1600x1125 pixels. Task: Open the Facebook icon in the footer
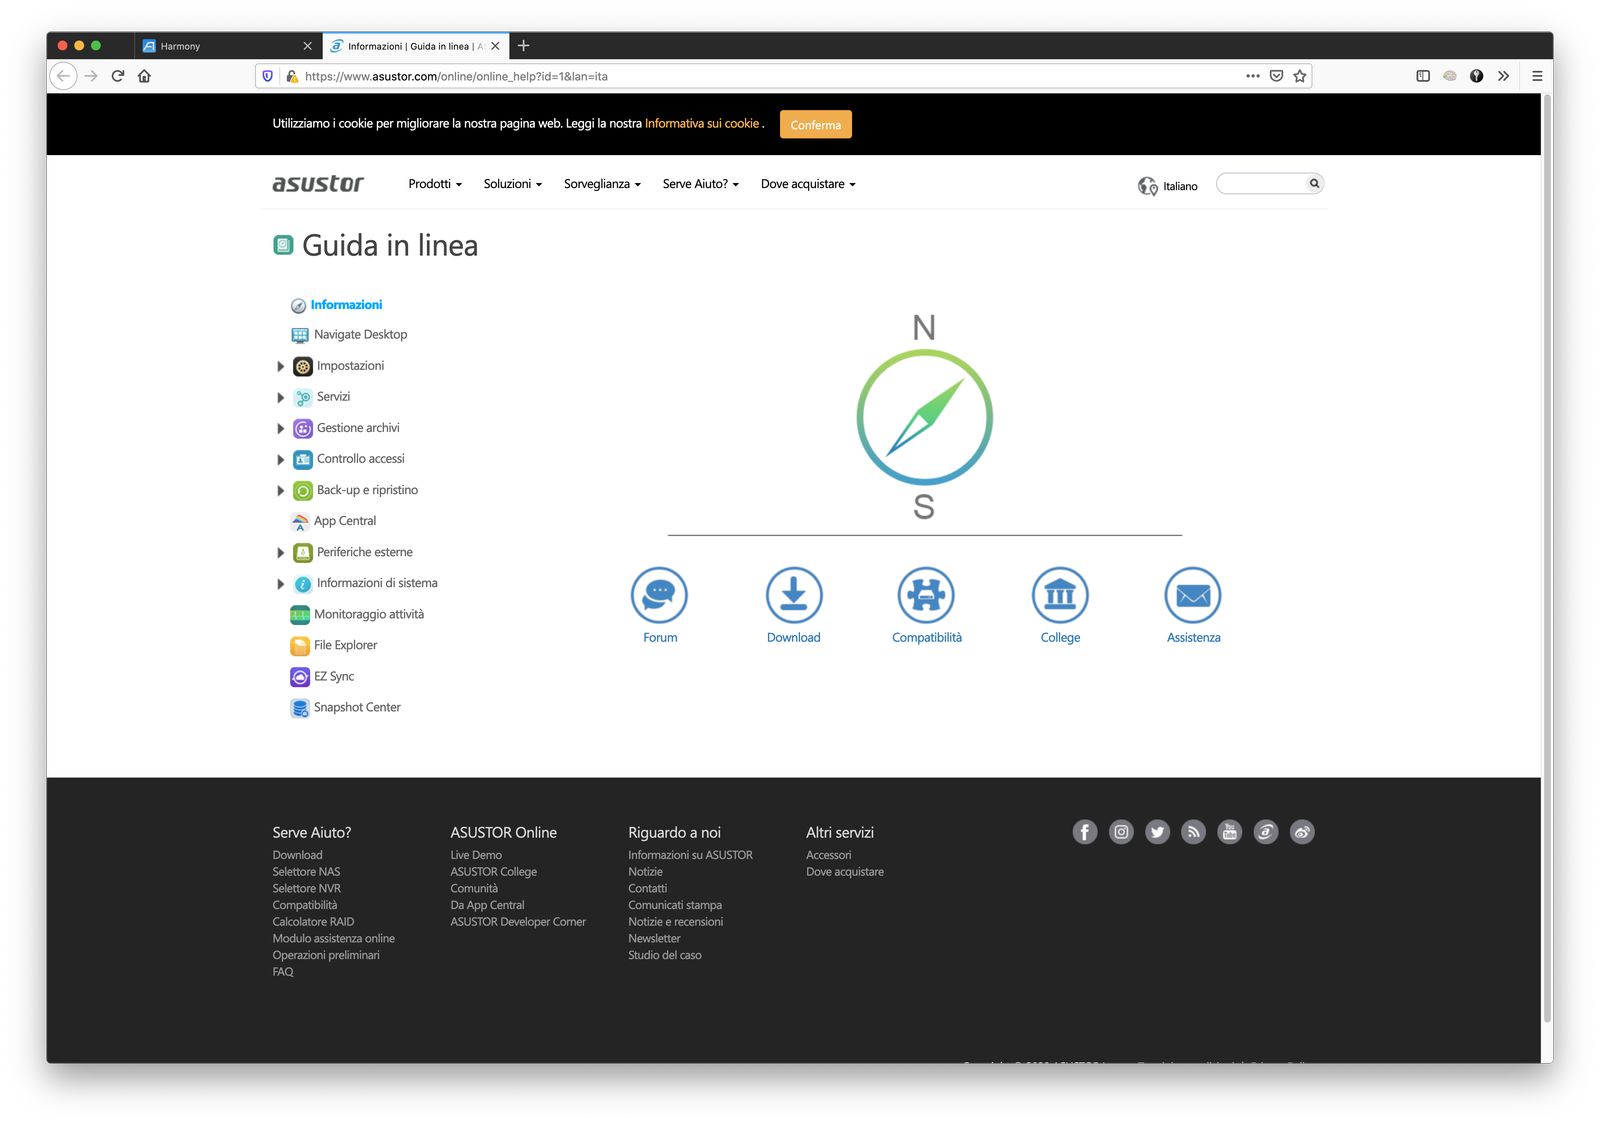coord(1085,832)
